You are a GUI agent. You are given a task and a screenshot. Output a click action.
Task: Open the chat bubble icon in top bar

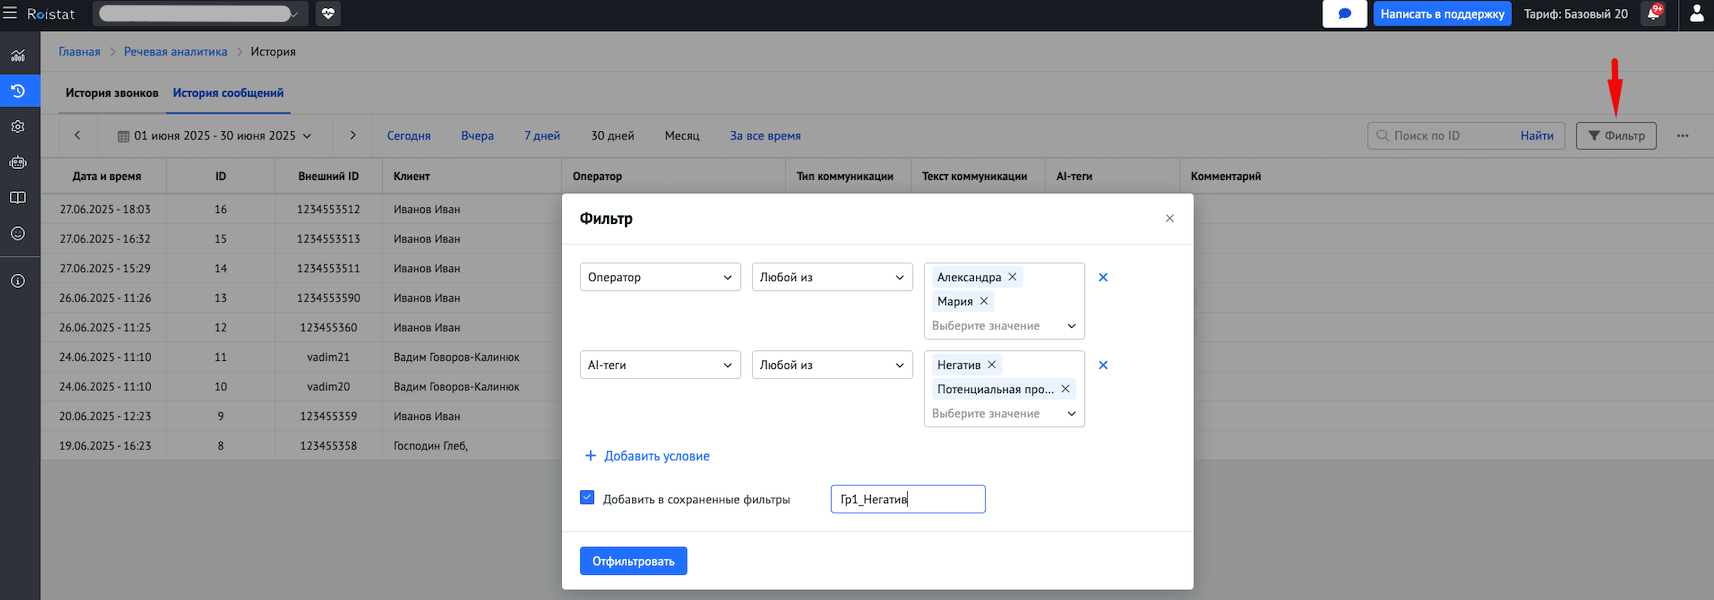[1344, 14]
